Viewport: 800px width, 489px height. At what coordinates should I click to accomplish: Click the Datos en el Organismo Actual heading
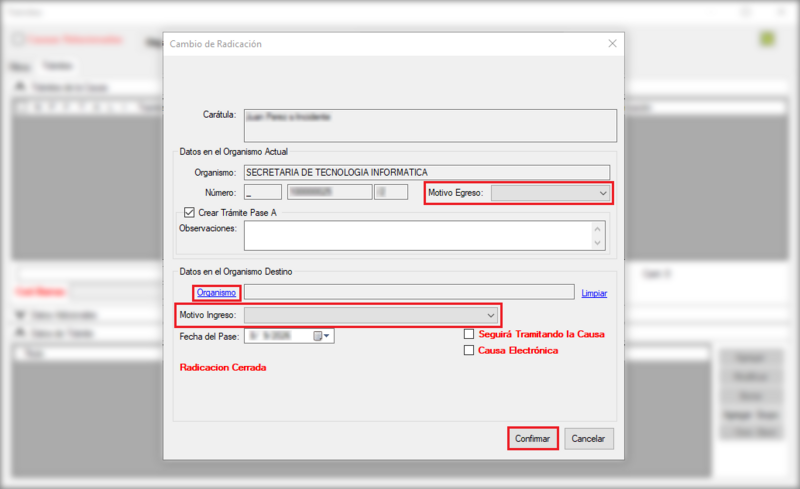234,152
